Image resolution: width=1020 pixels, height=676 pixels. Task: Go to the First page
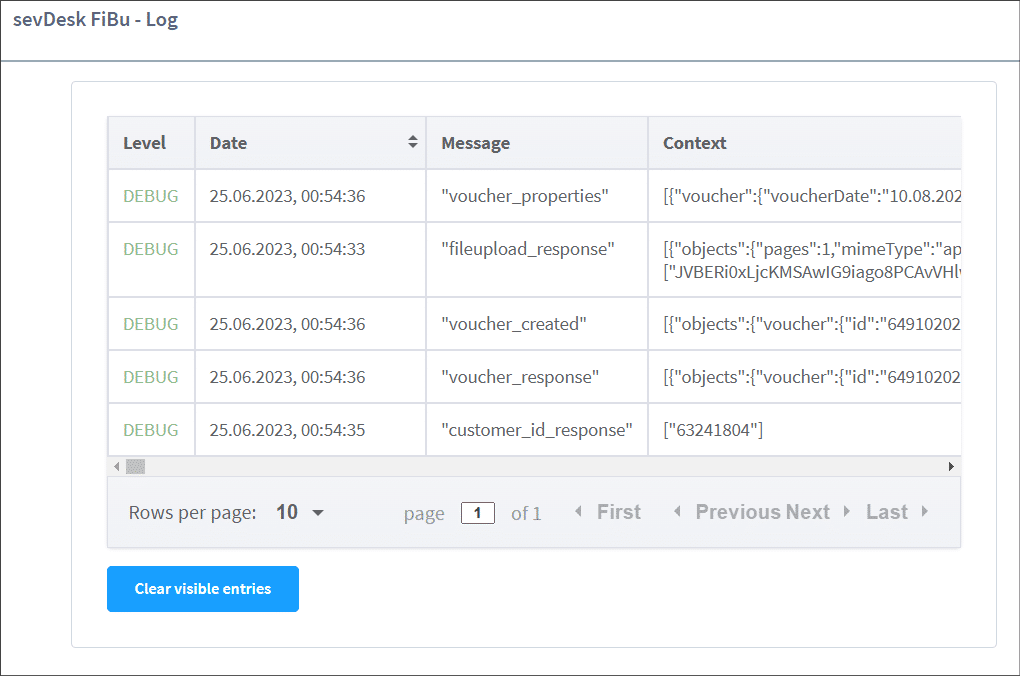[609, 512]
